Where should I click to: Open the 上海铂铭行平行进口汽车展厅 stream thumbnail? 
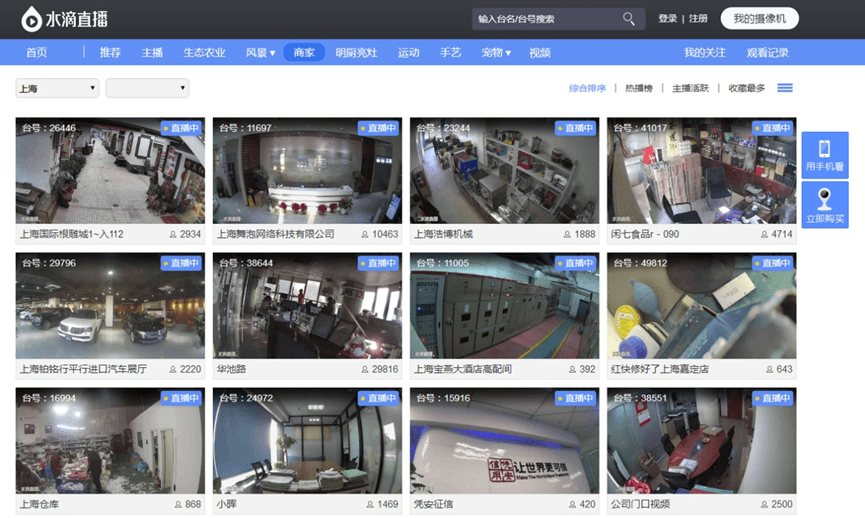click(110, 306)
